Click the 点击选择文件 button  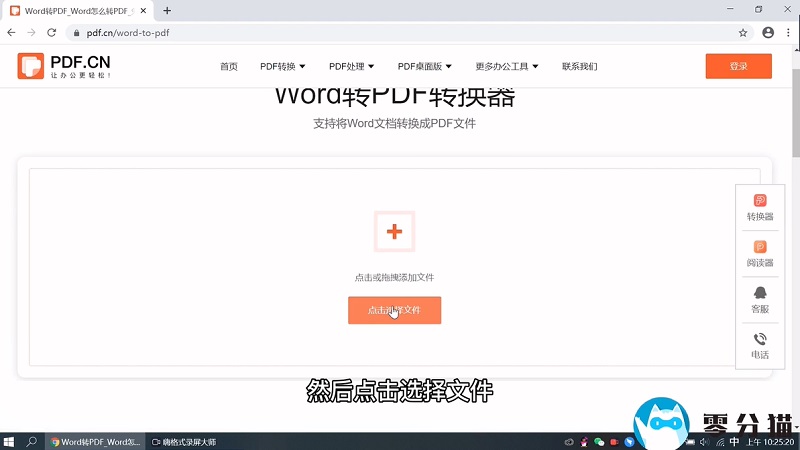click(x=394, y=310)
